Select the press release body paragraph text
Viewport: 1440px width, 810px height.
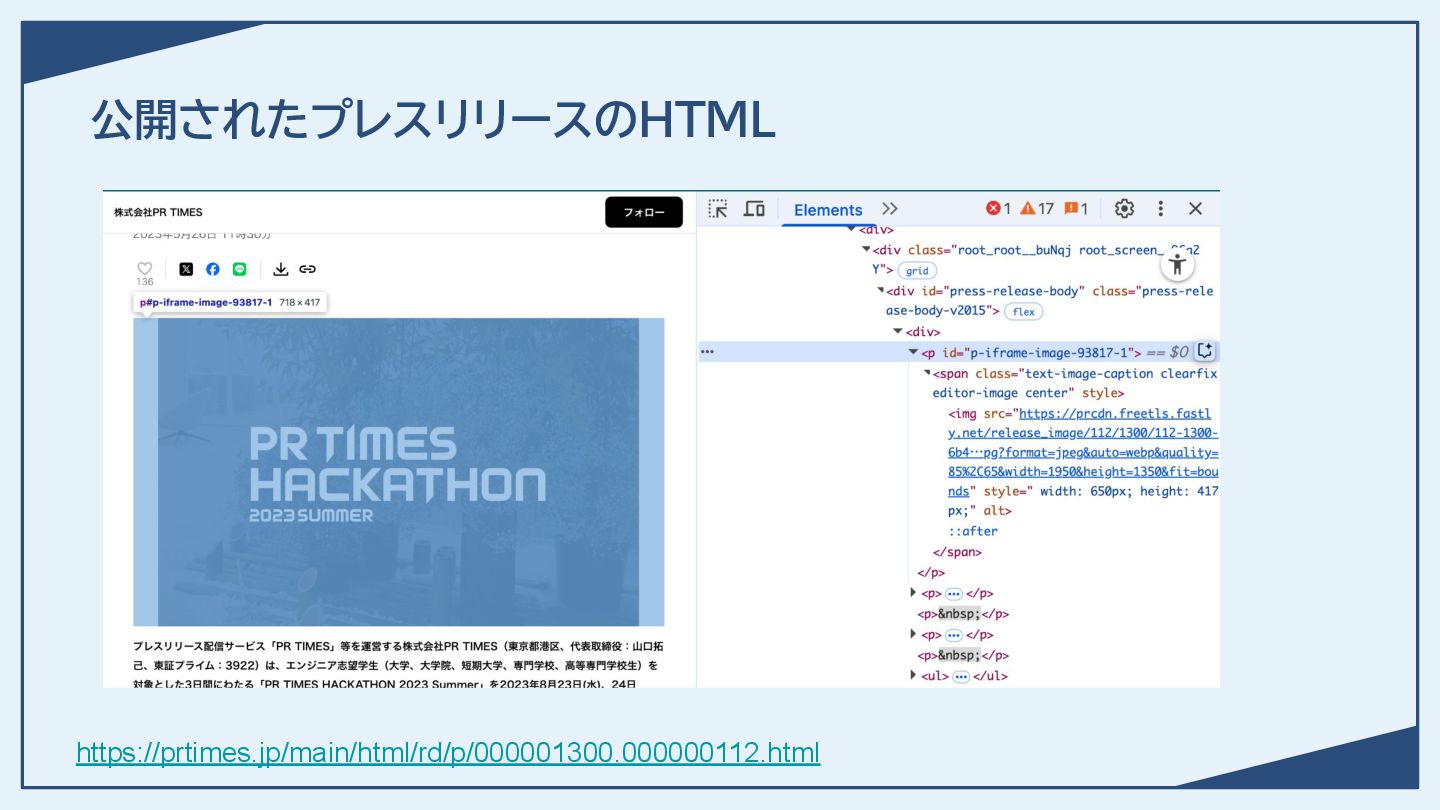[x=396, y=665]
